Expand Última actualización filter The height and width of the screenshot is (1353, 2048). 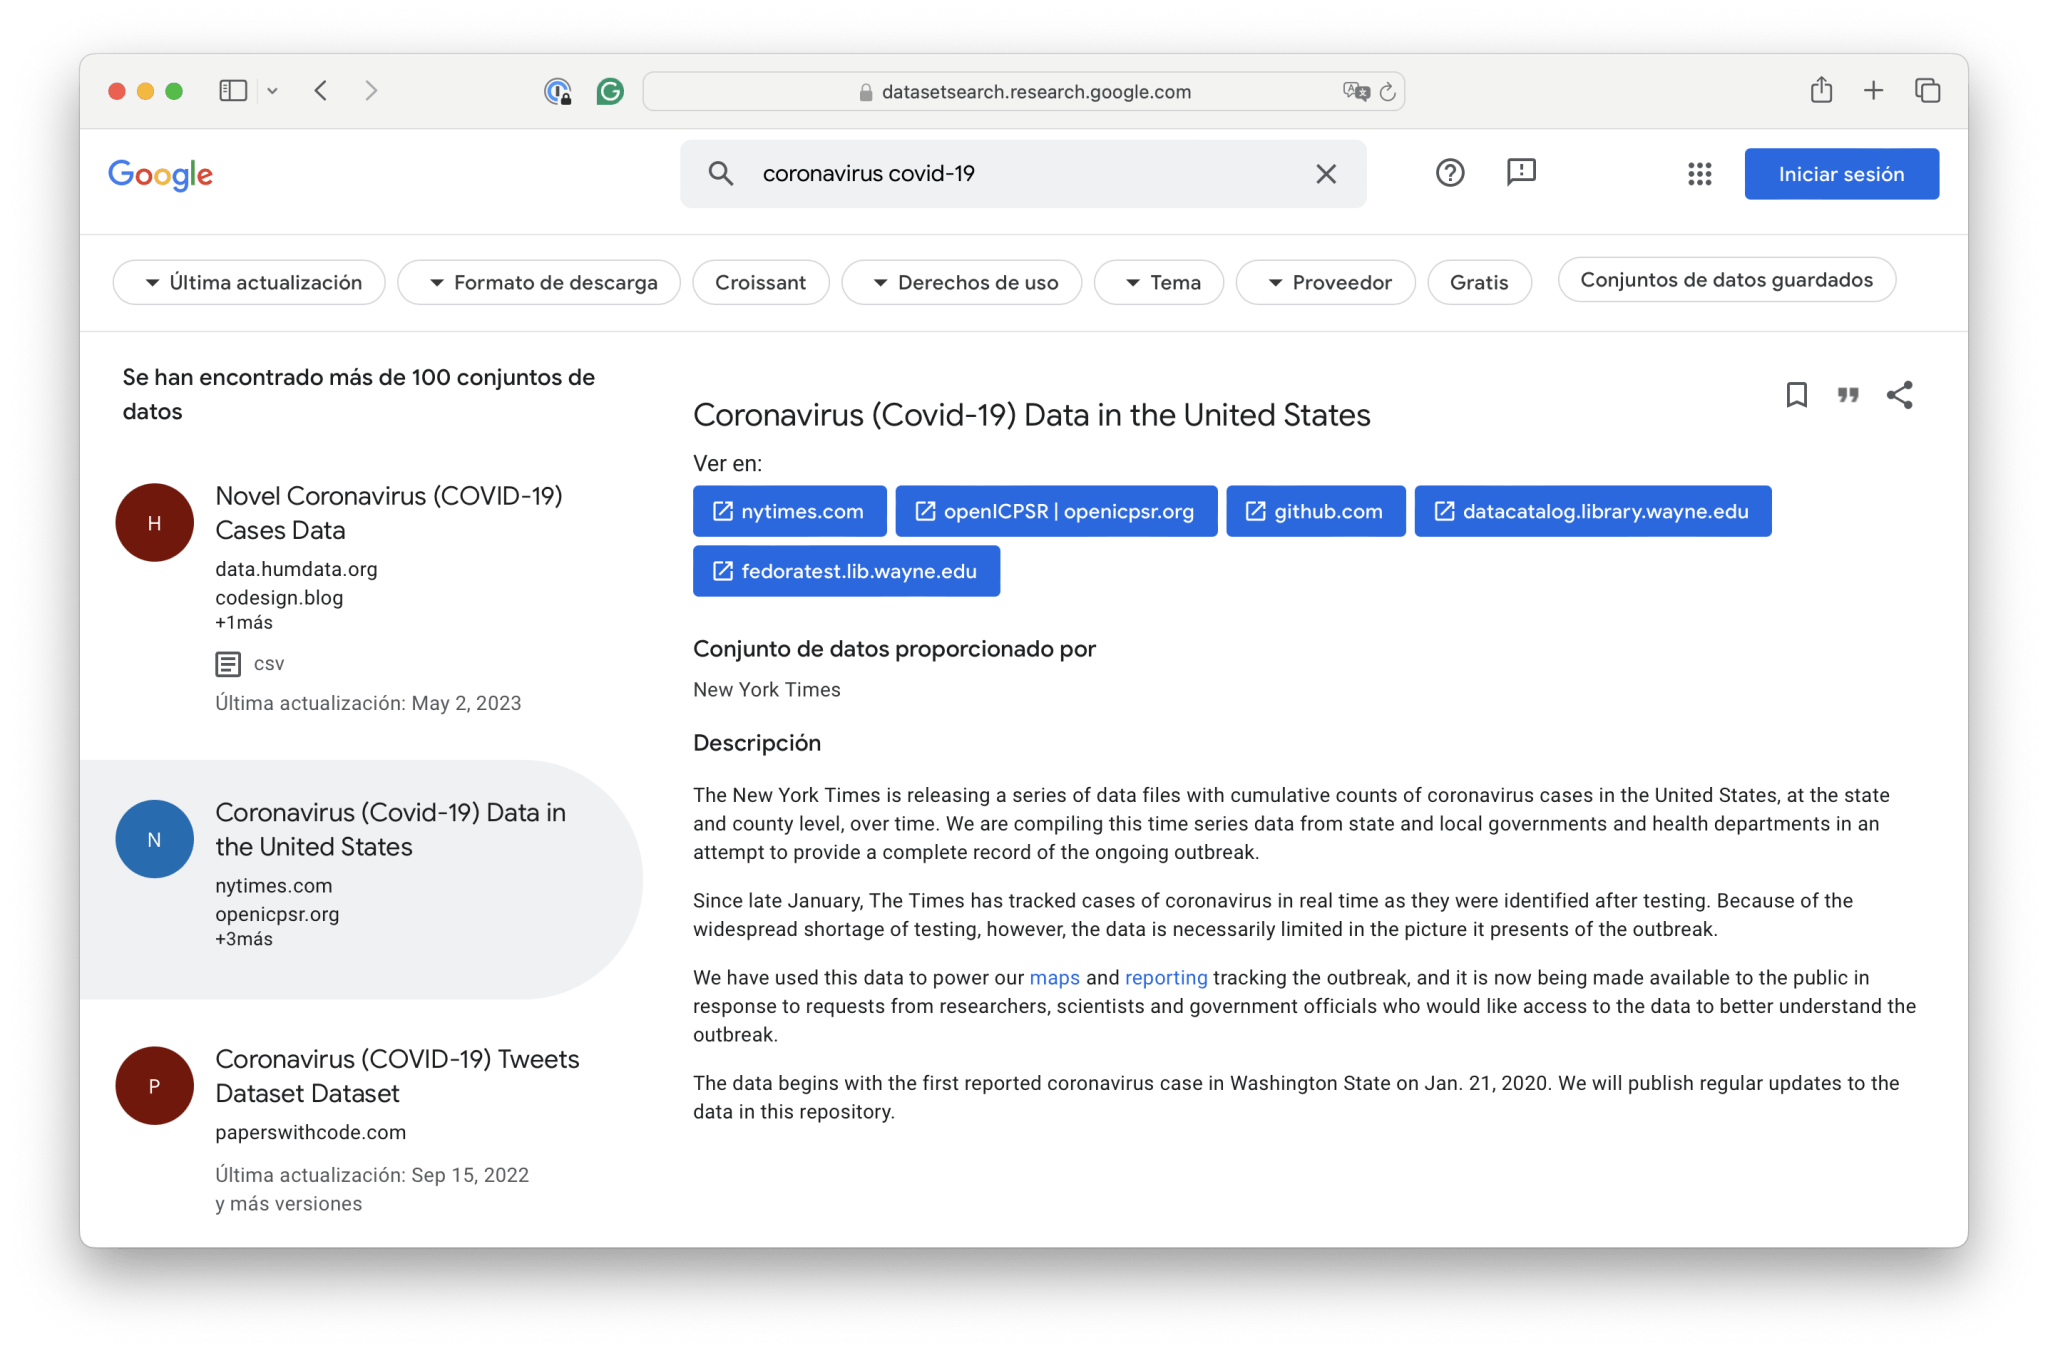point(249,283)
